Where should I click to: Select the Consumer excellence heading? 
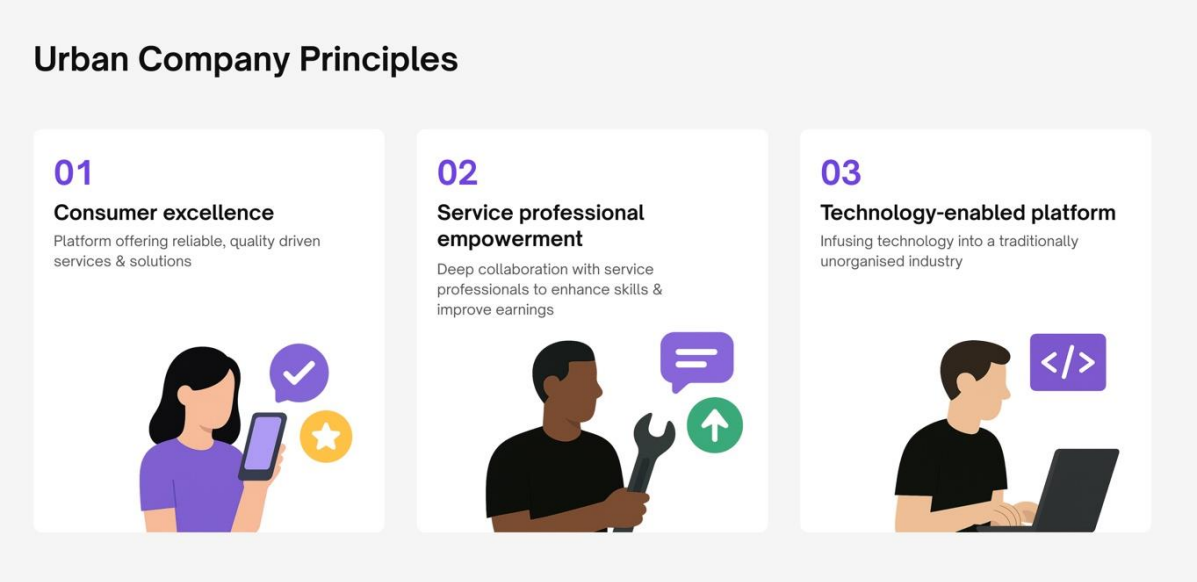pos(163,212)
